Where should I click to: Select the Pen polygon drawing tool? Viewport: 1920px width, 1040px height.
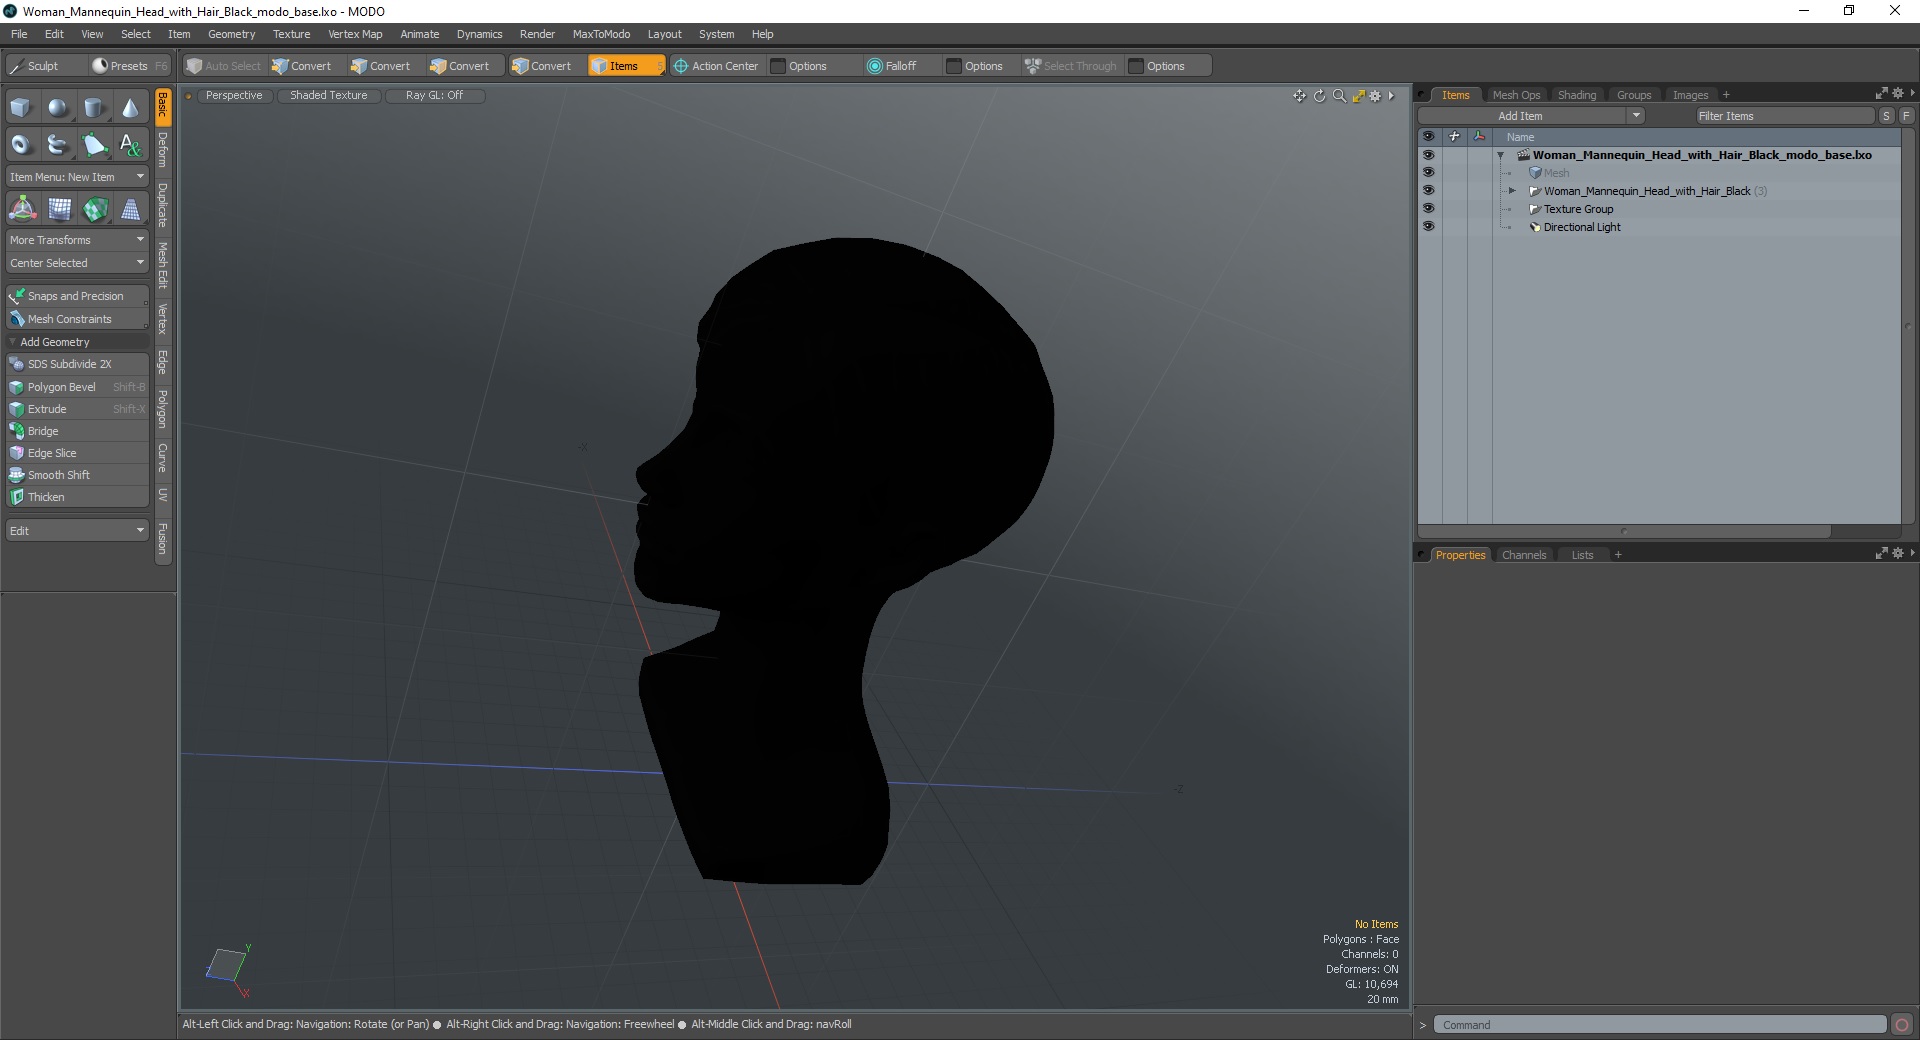click(94, 145)
